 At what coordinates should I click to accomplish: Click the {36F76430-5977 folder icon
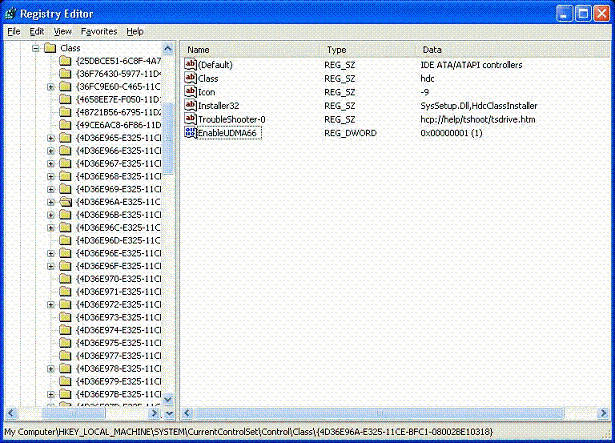point(65,74)
